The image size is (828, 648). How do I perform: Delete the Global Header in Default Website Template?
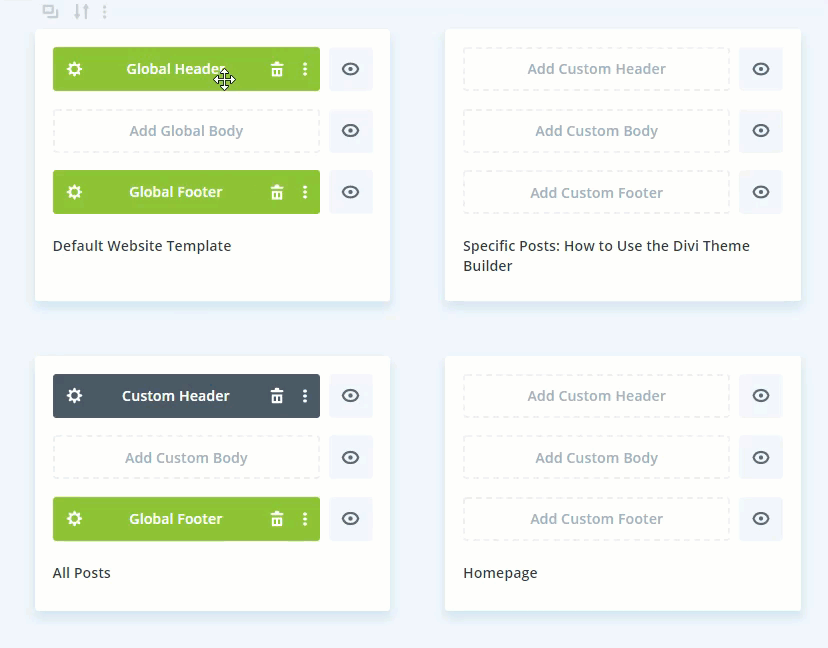(x=277, y=69)
